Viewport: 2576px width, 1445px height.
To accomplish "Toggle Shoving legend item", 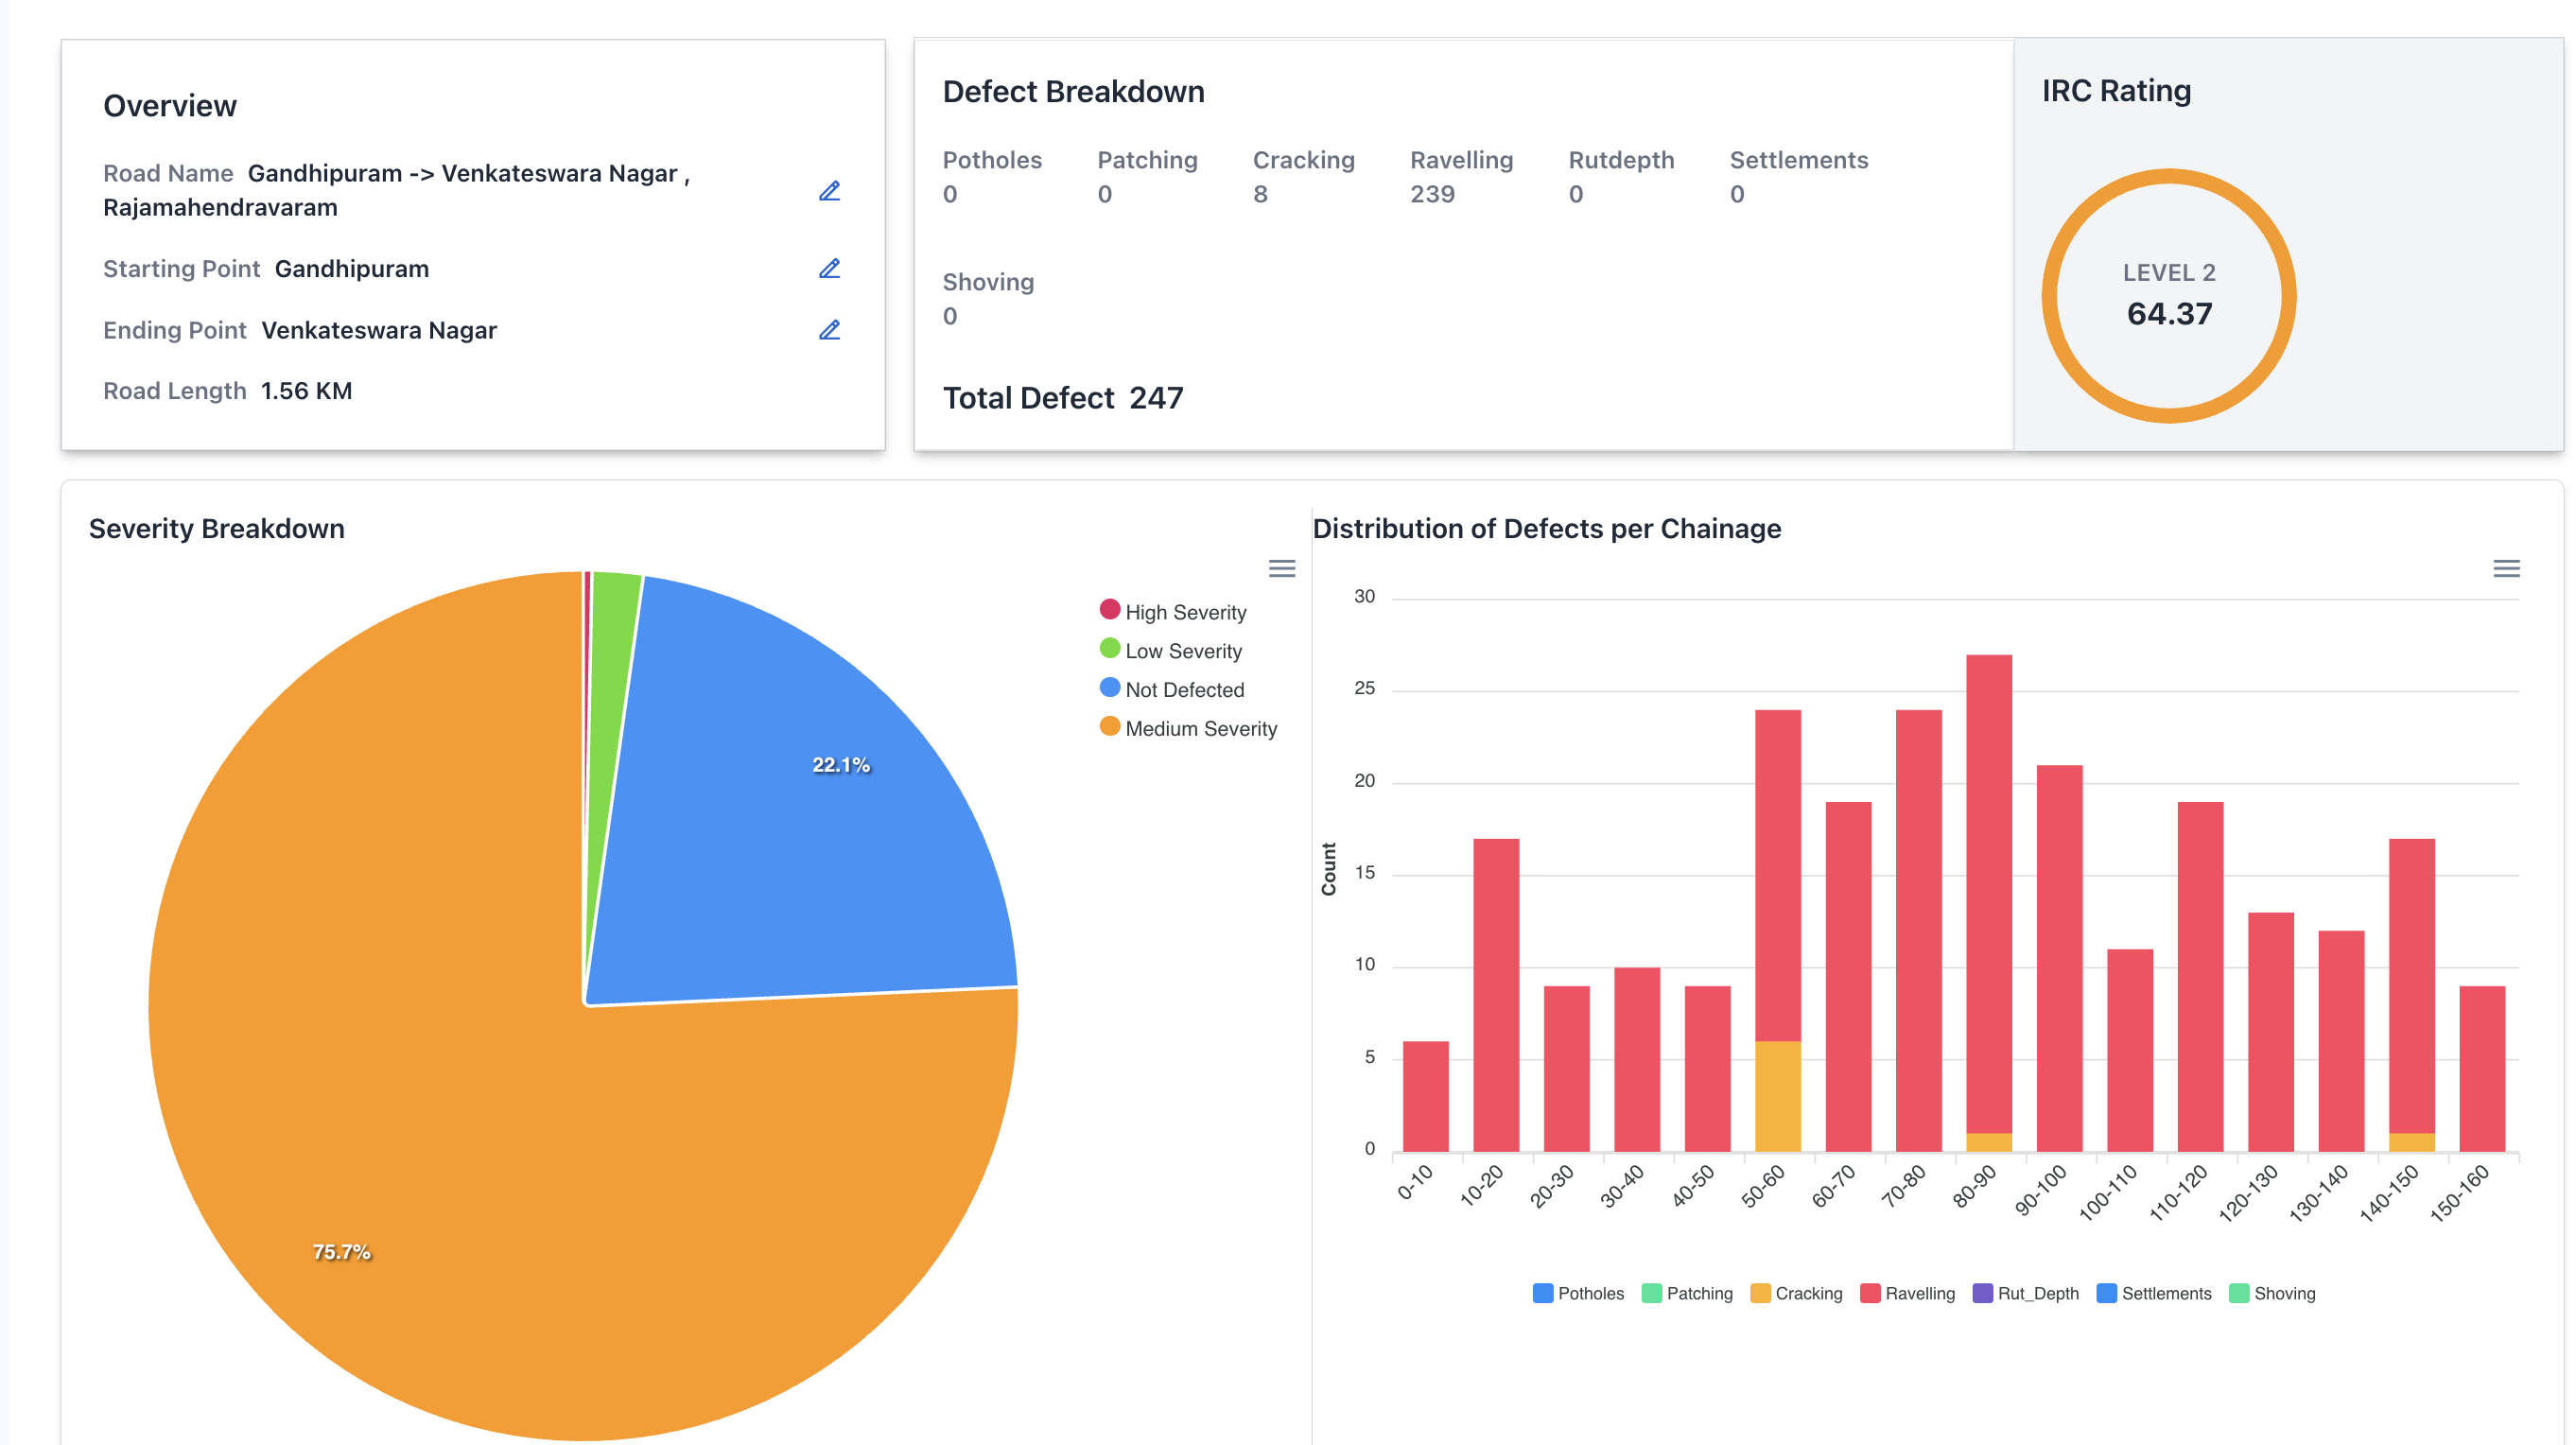I will click(2283, 1293).
